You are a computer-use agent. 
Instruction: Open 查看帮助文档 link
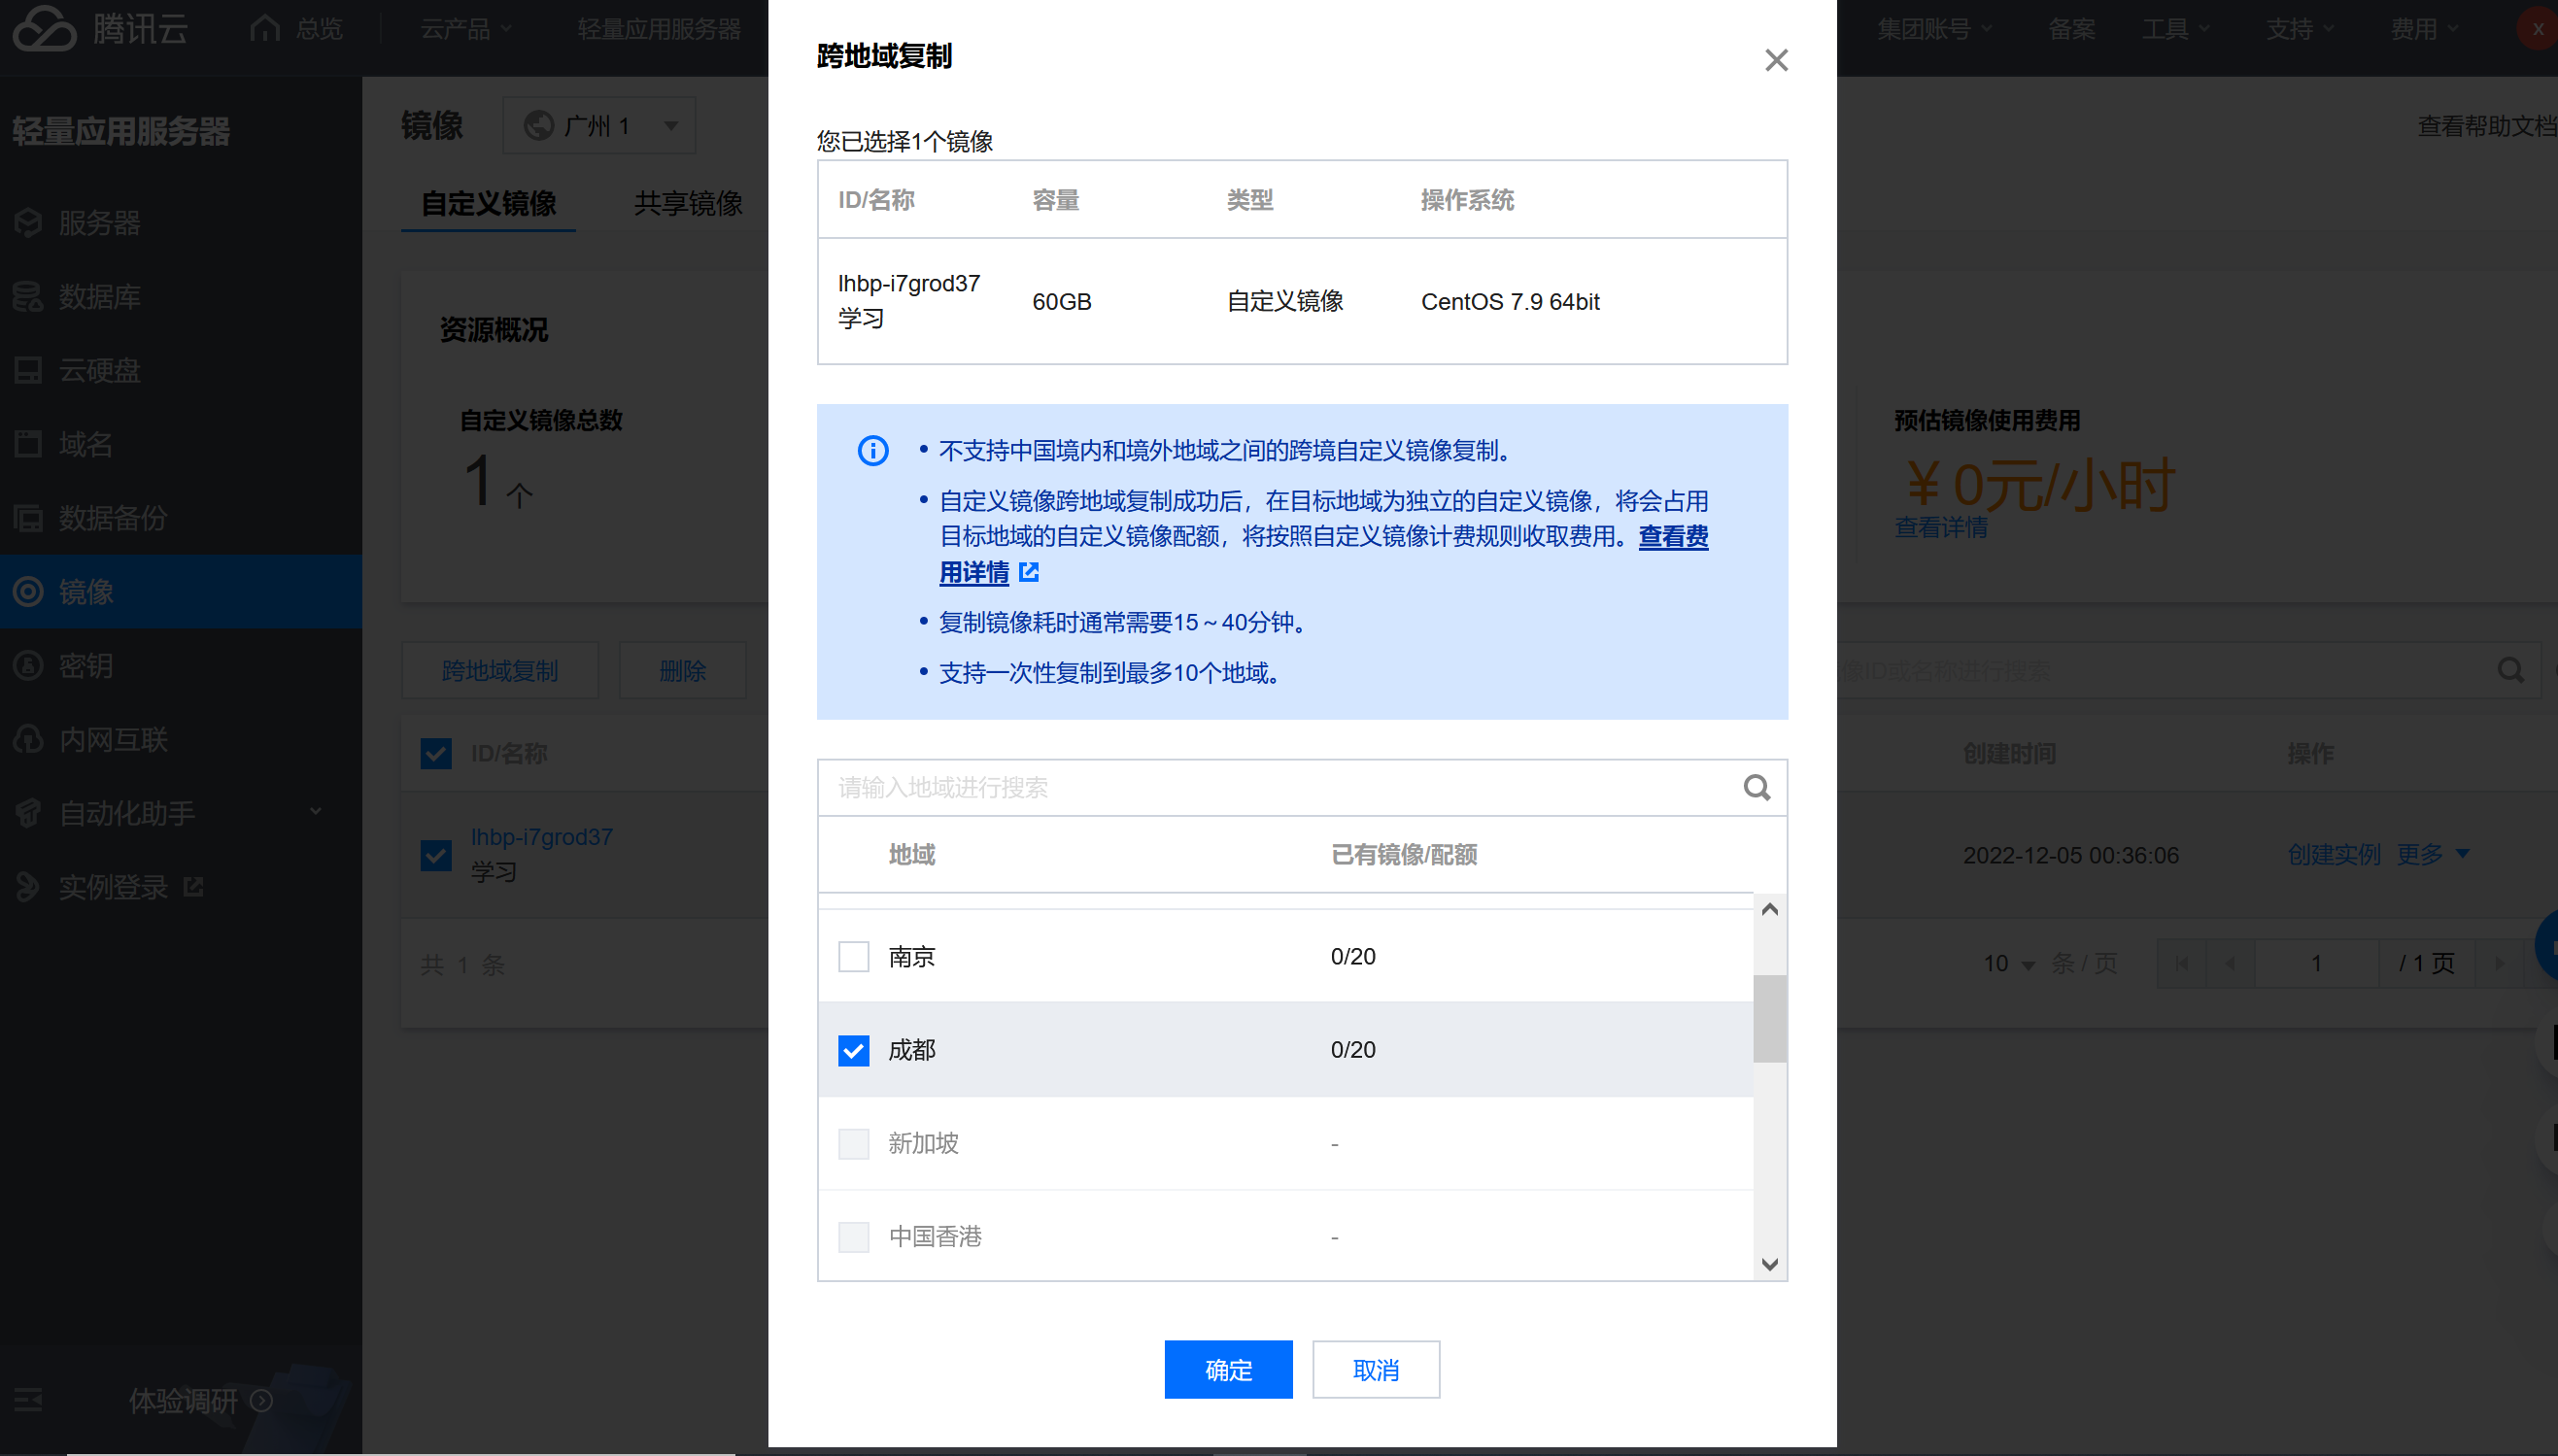pos(2487,125)
